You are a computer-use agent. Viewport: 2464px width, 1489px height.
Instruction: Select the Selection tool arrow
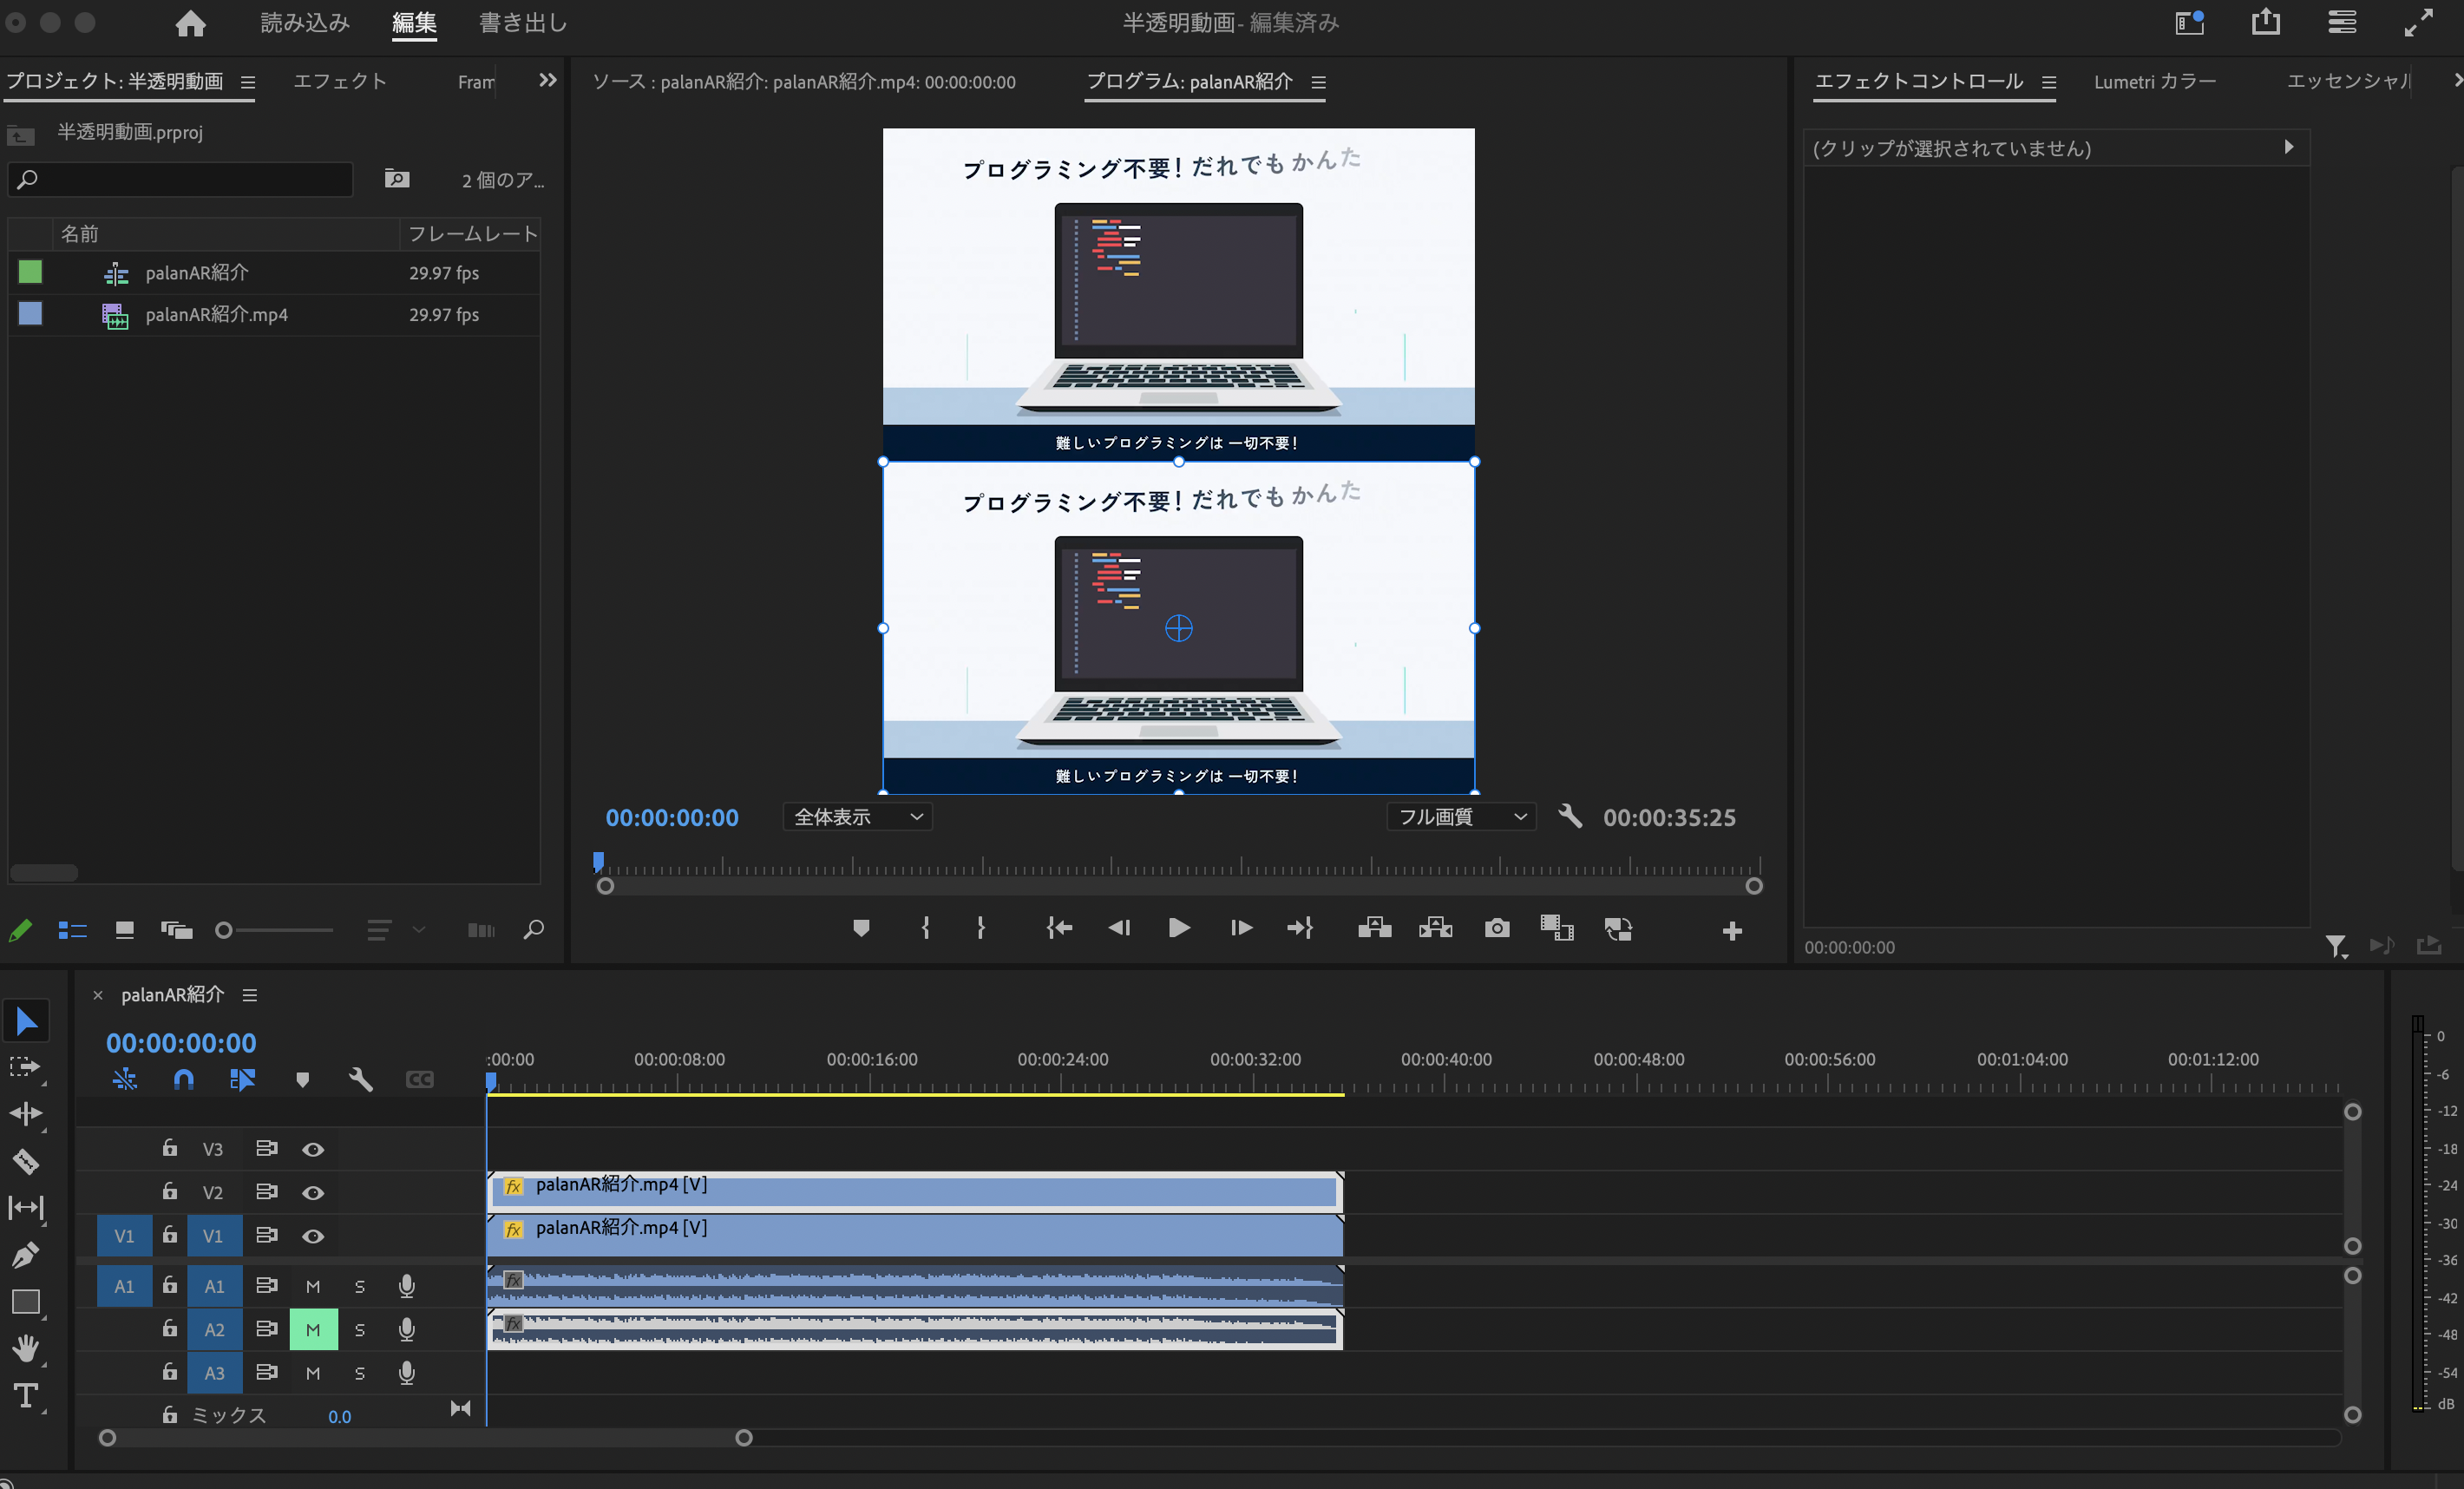26,1021
